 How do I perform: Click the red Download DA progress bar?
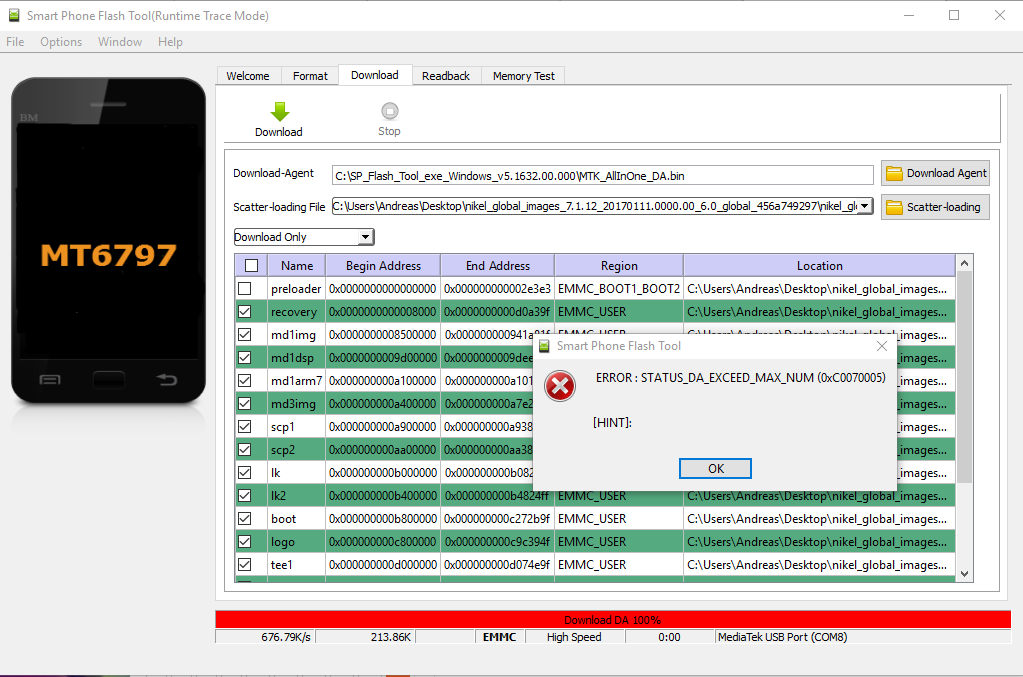pos(612,619)
